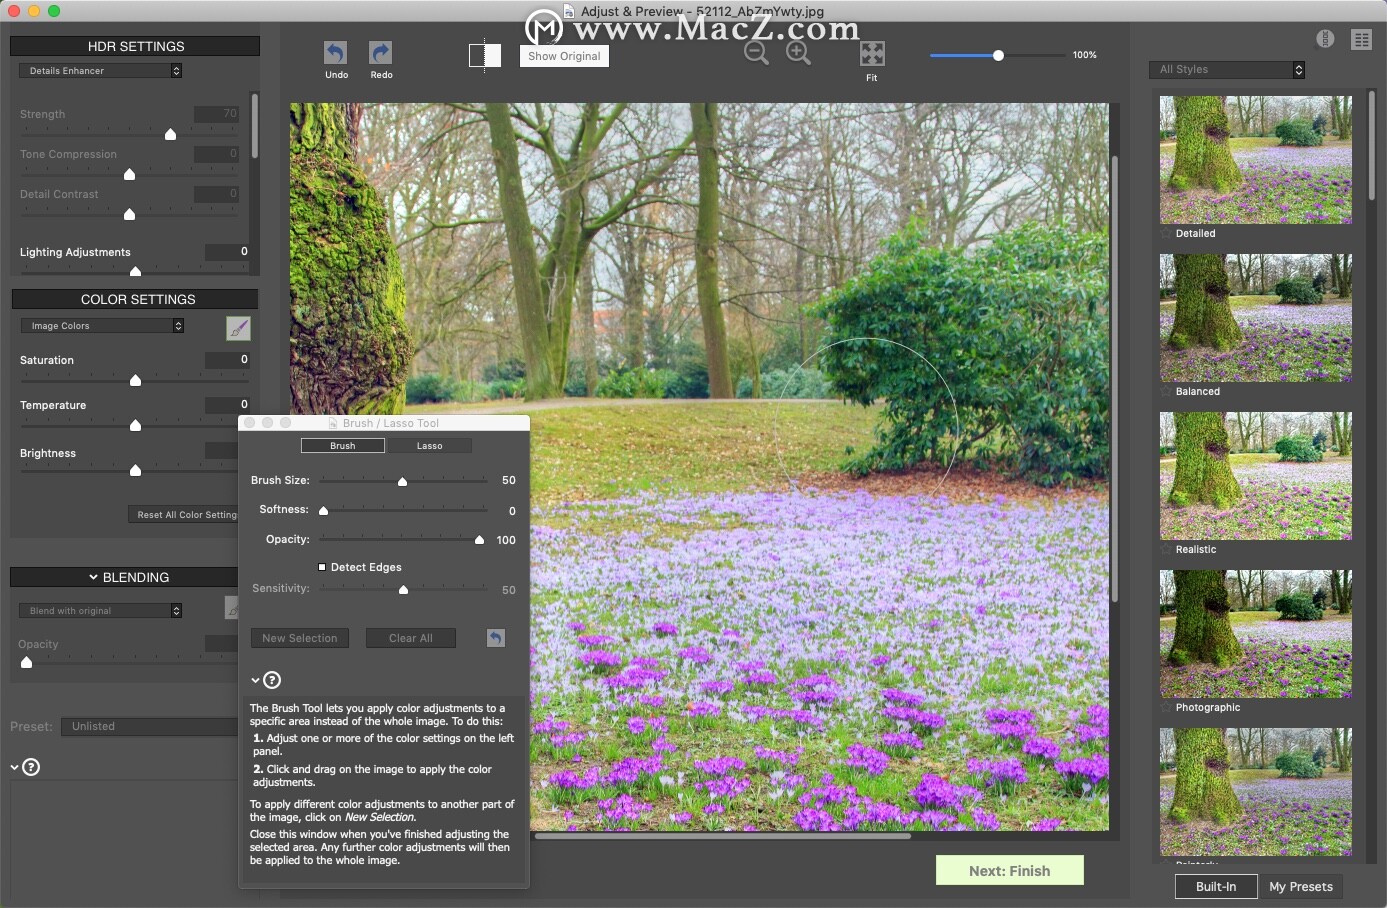Switch to the Built-In presets tab
The height and width of the screenshot is (908, 1387).
coord(1216,887)
